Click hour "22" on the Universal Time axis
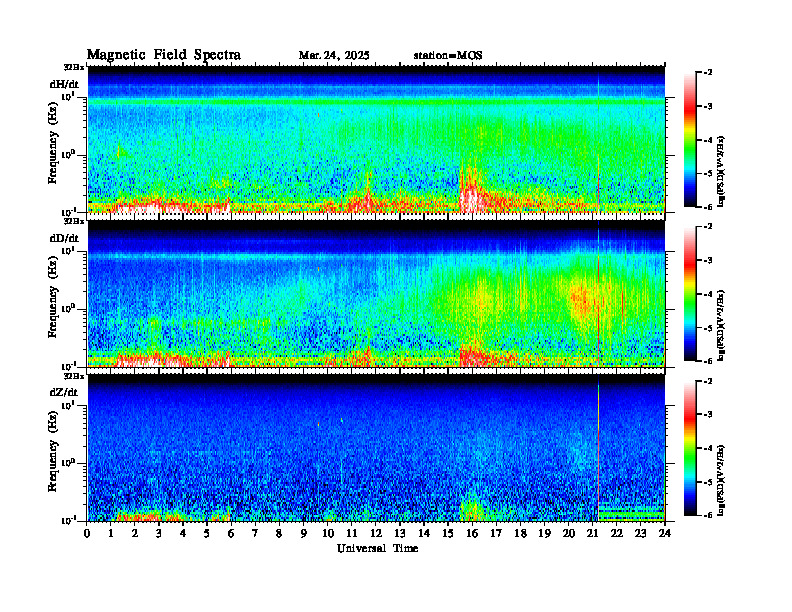792x612 pixels. point(617,534)
